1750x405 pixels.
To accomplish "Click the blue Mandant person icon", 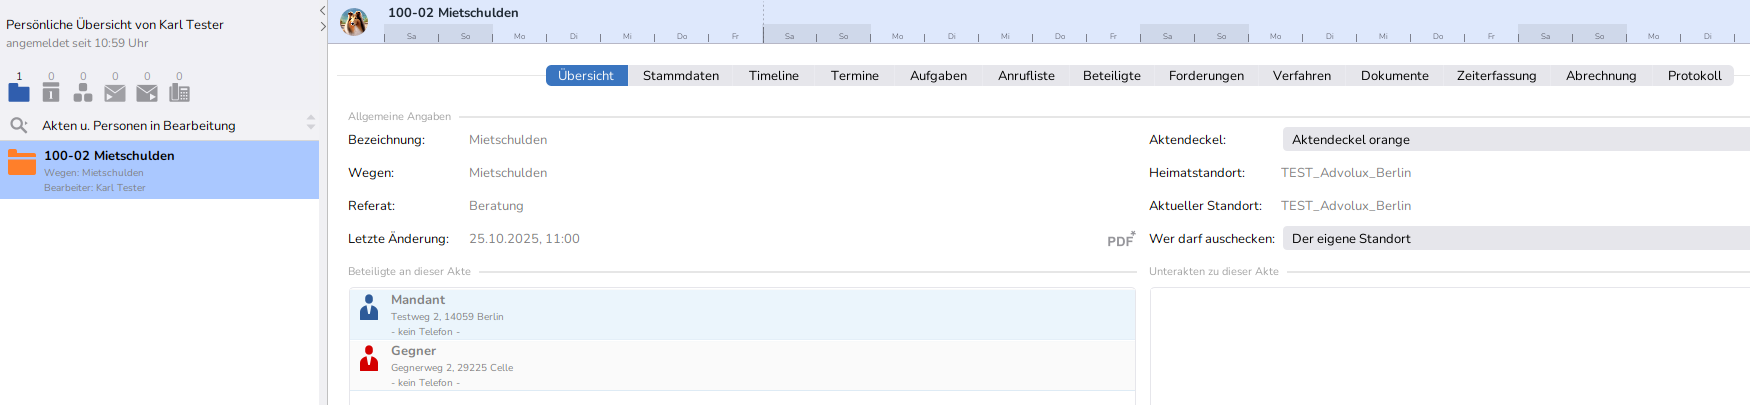I will point(369,307).
